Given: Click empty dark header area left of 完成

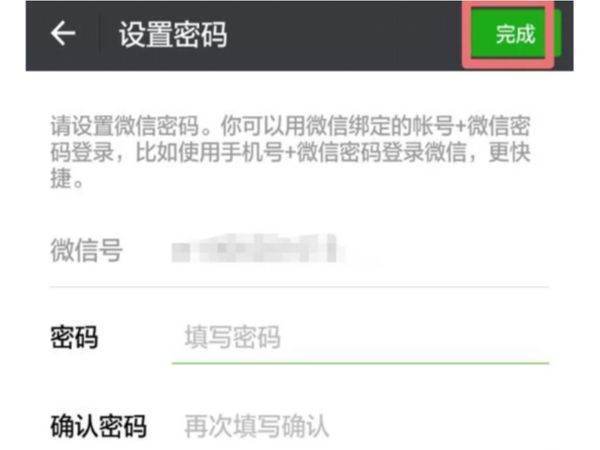Looking at the screenshot, I should click(344, 34).
